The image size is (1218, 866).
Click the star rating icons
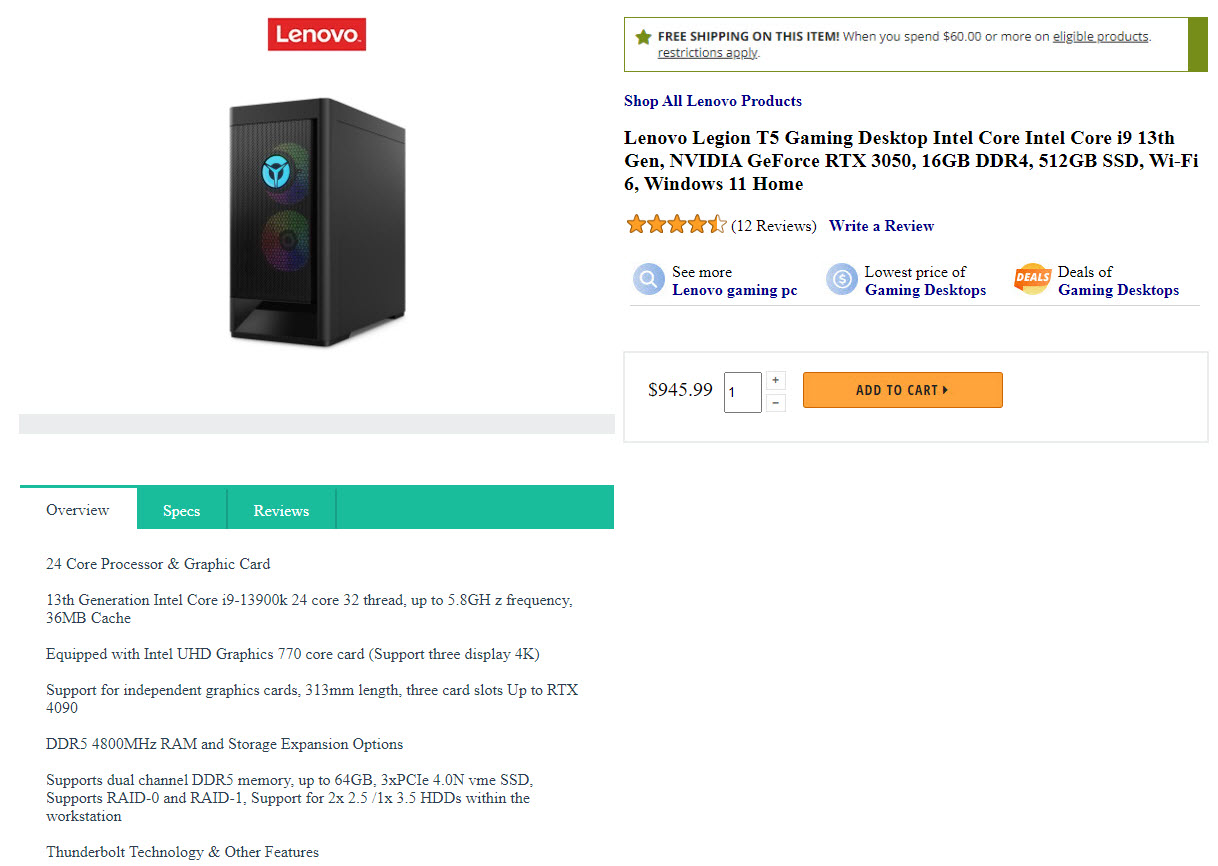click(676, 225)
